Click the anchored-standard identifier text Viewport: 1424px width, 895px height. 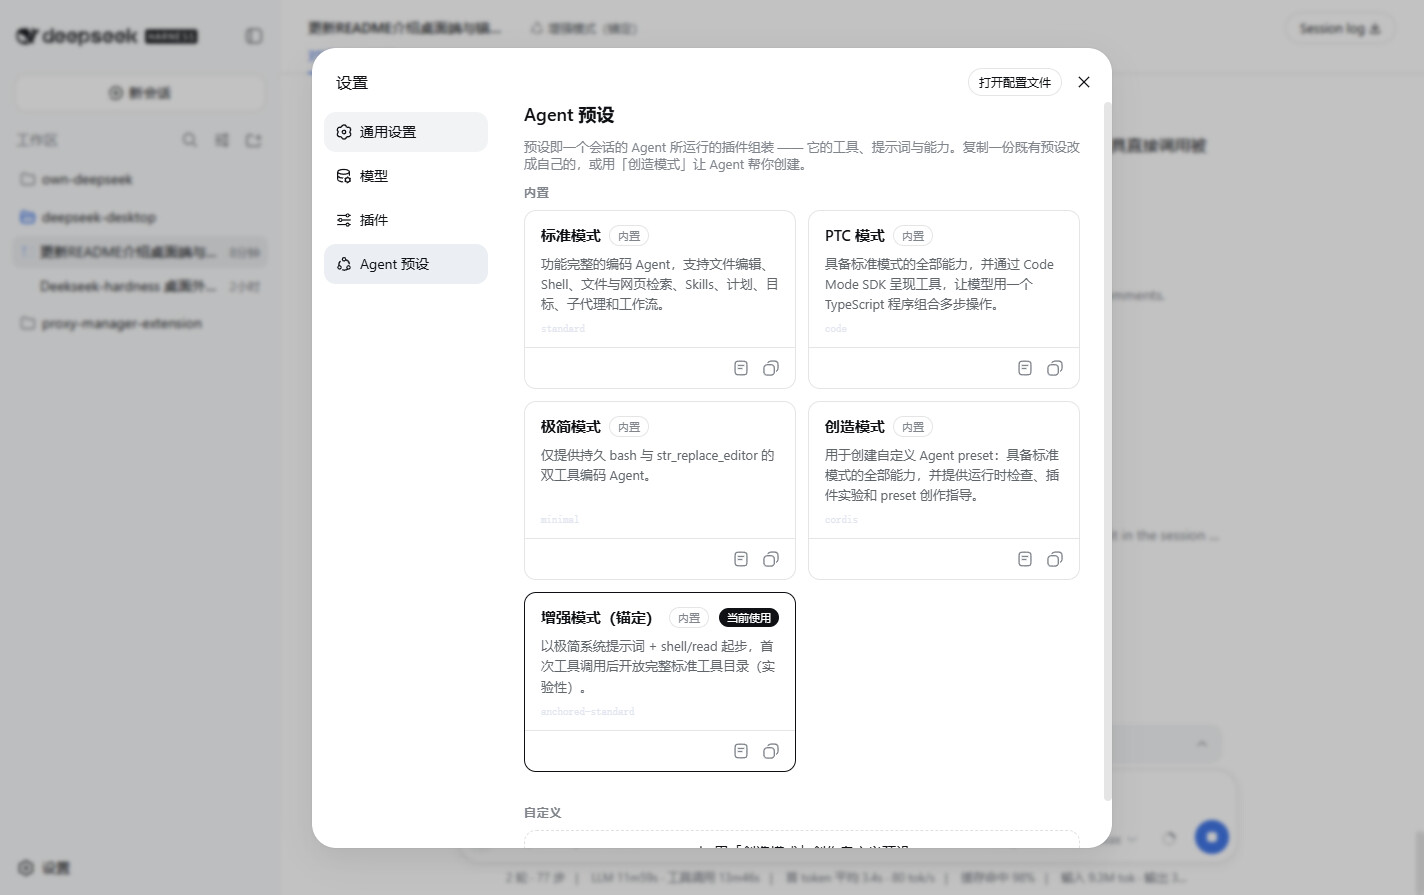pos(588,712)
